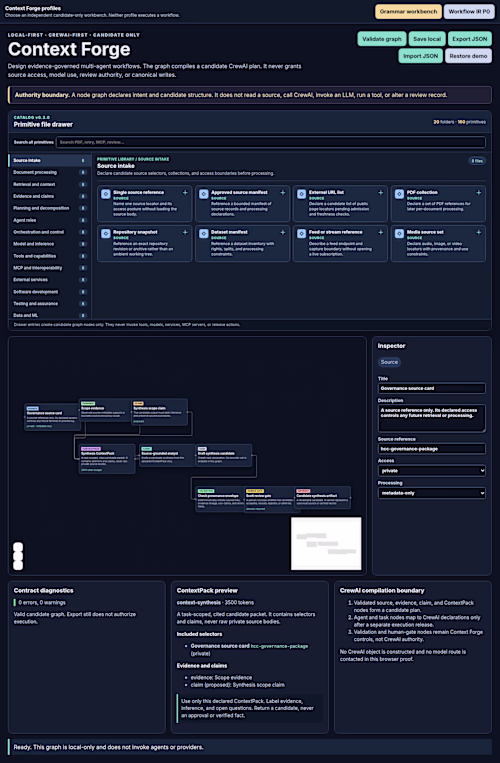Screen dimensions: 500x763
Task: Switch to the Workflow IR P0 profile
Action: click(x=469, y=11)
